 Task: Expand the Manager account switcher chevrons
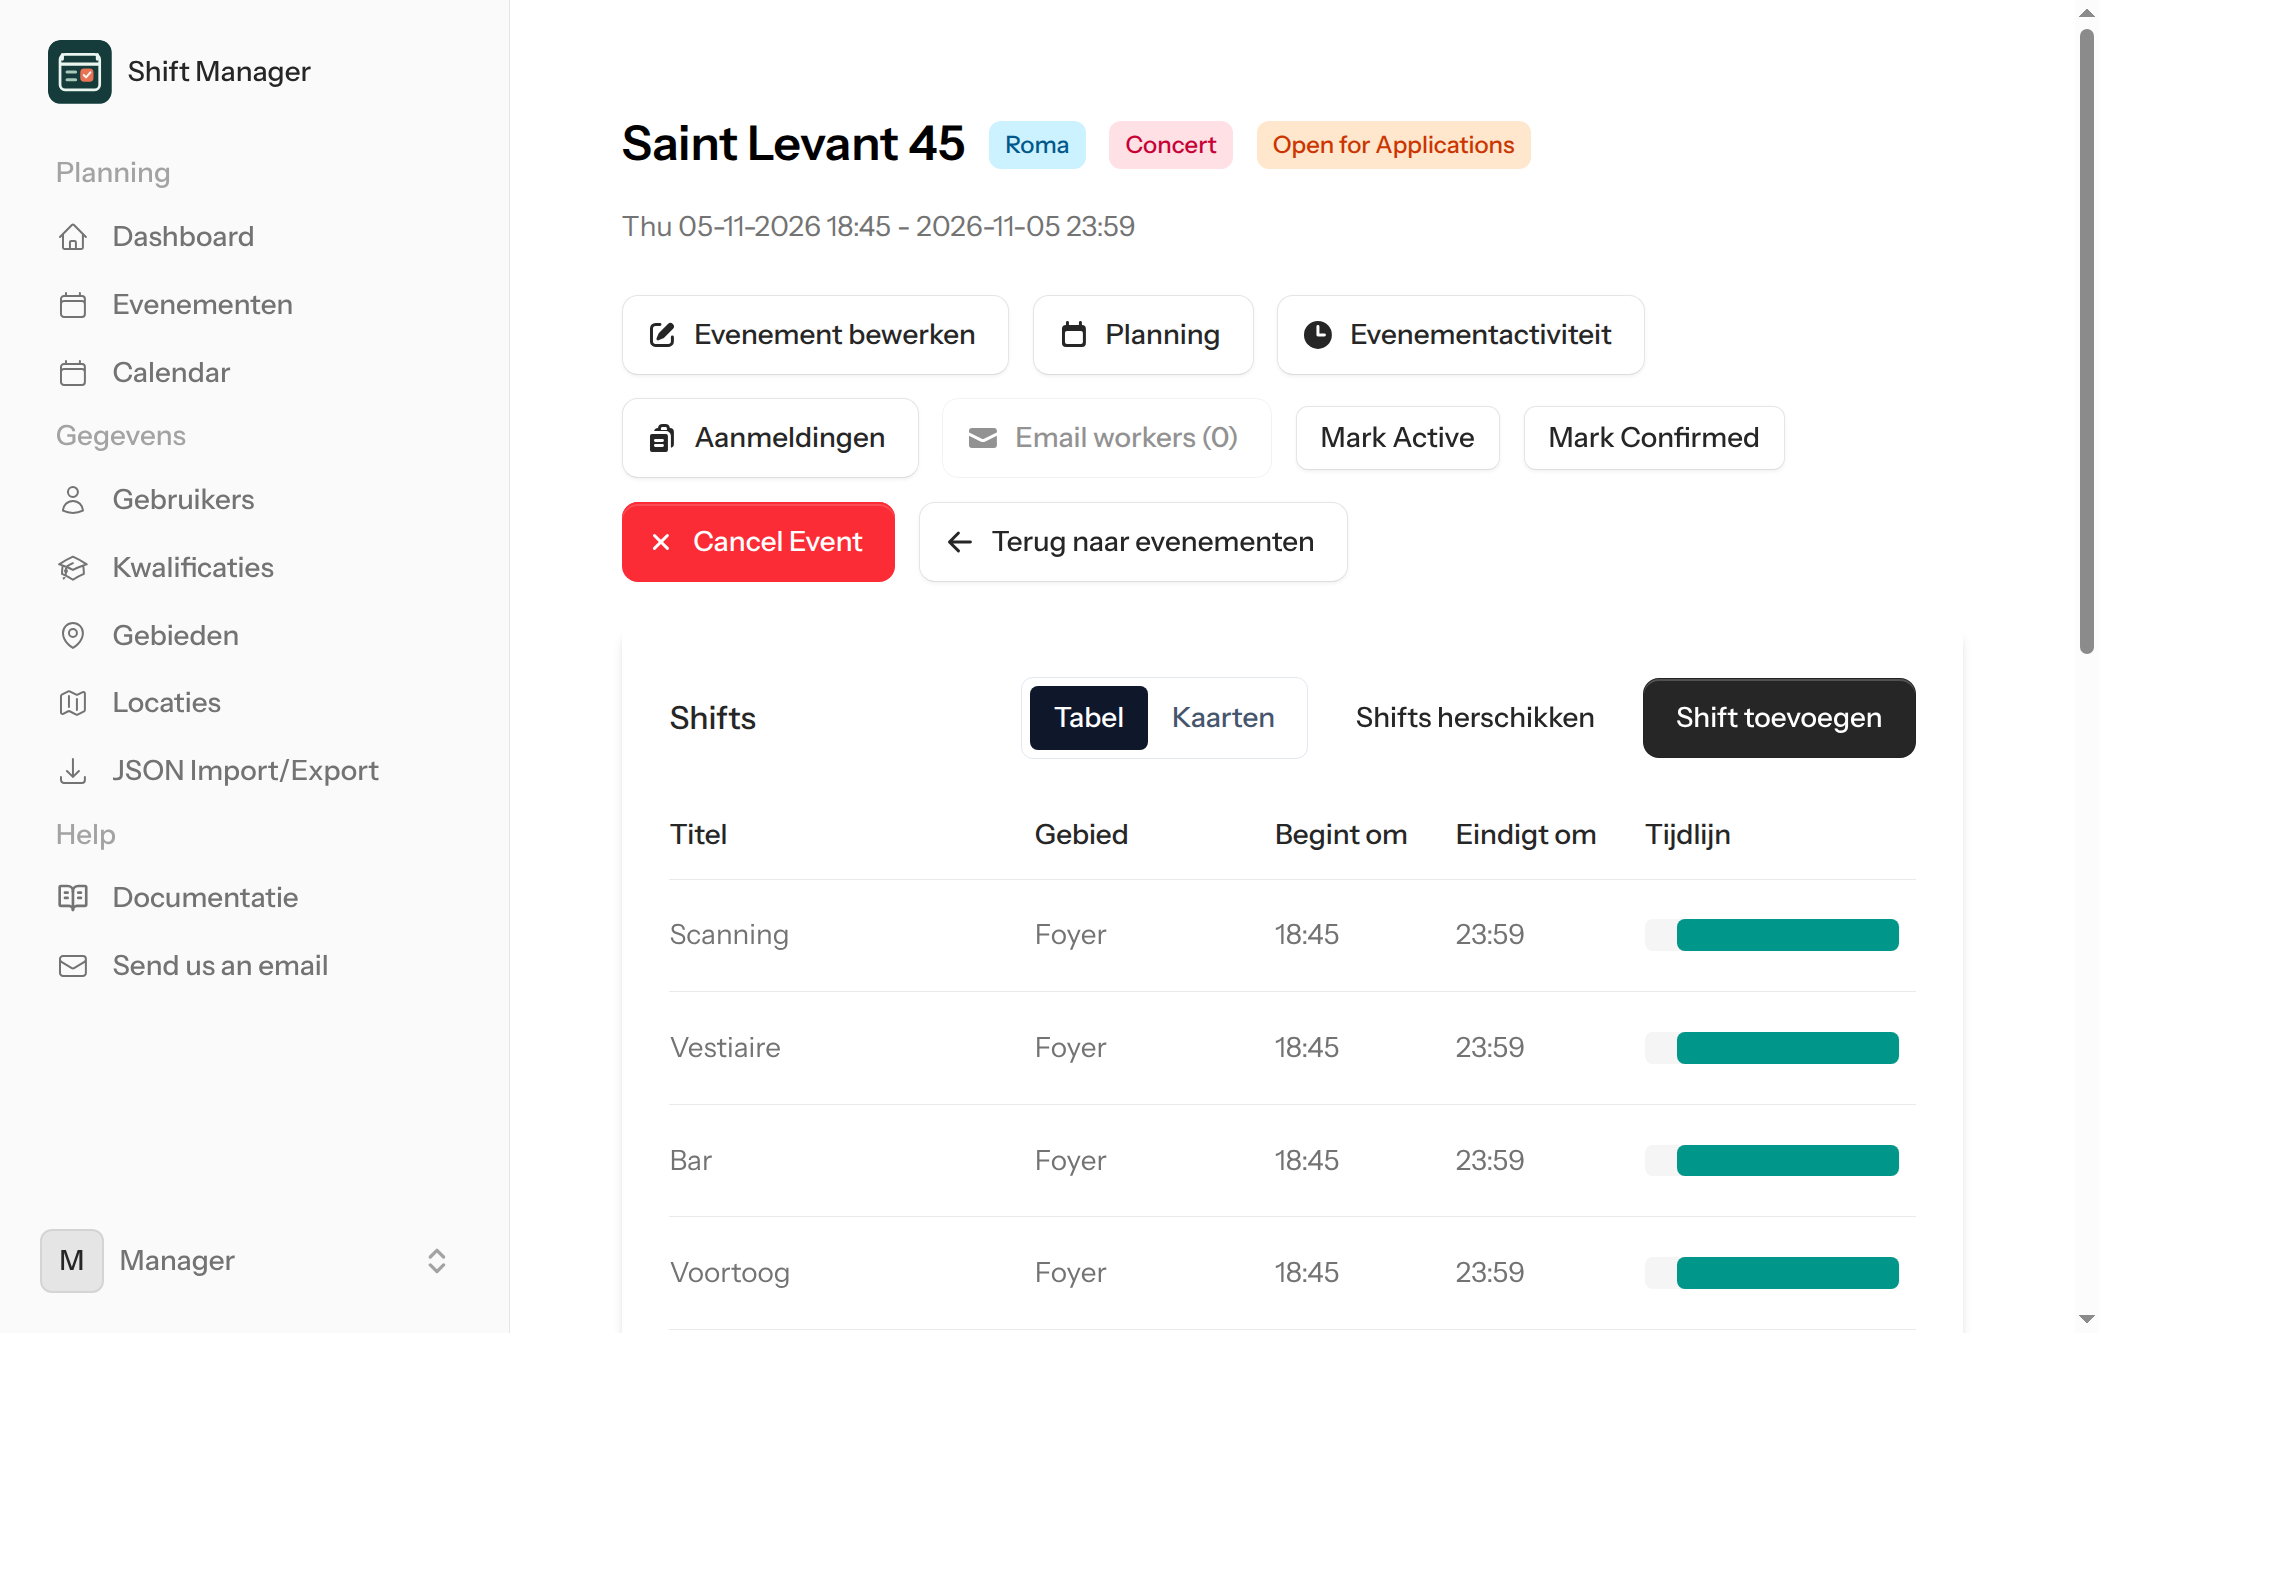point(437,1261)
